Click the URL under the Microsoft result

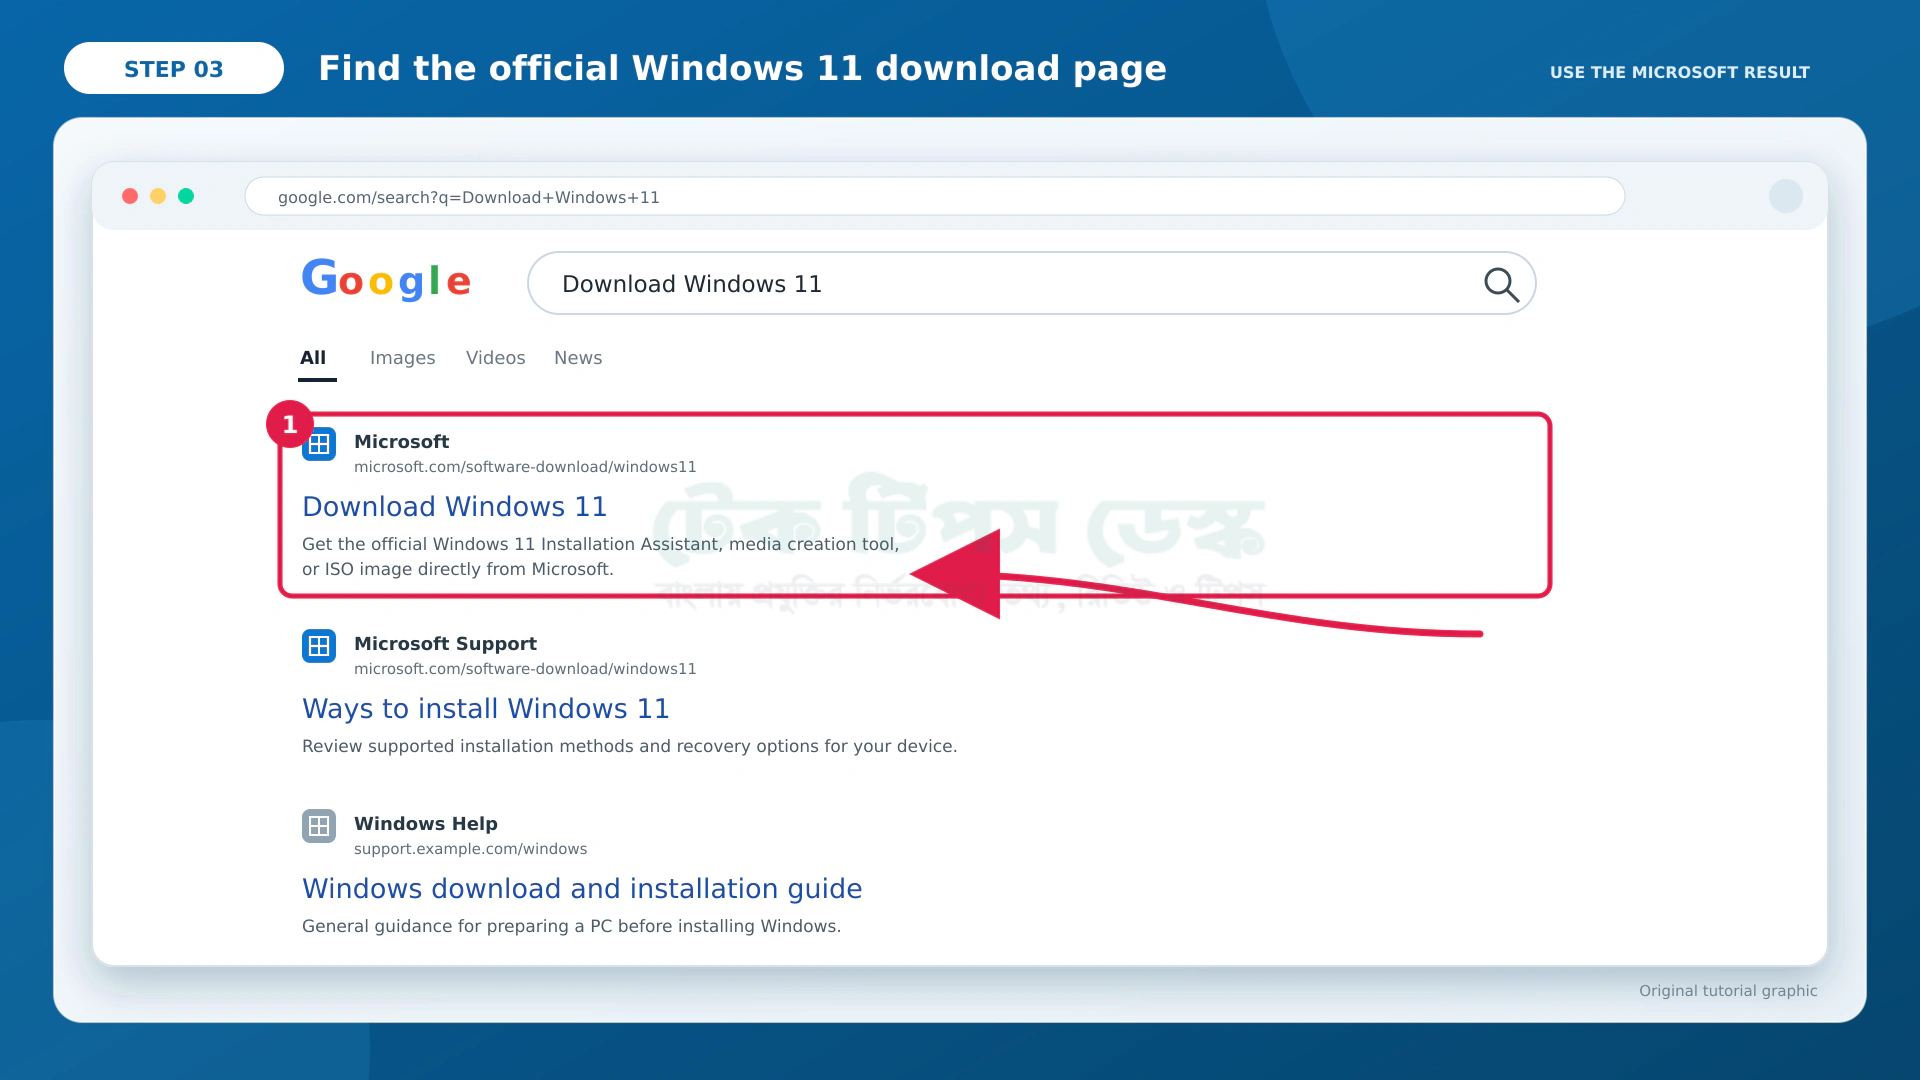[x=525, y=467]
